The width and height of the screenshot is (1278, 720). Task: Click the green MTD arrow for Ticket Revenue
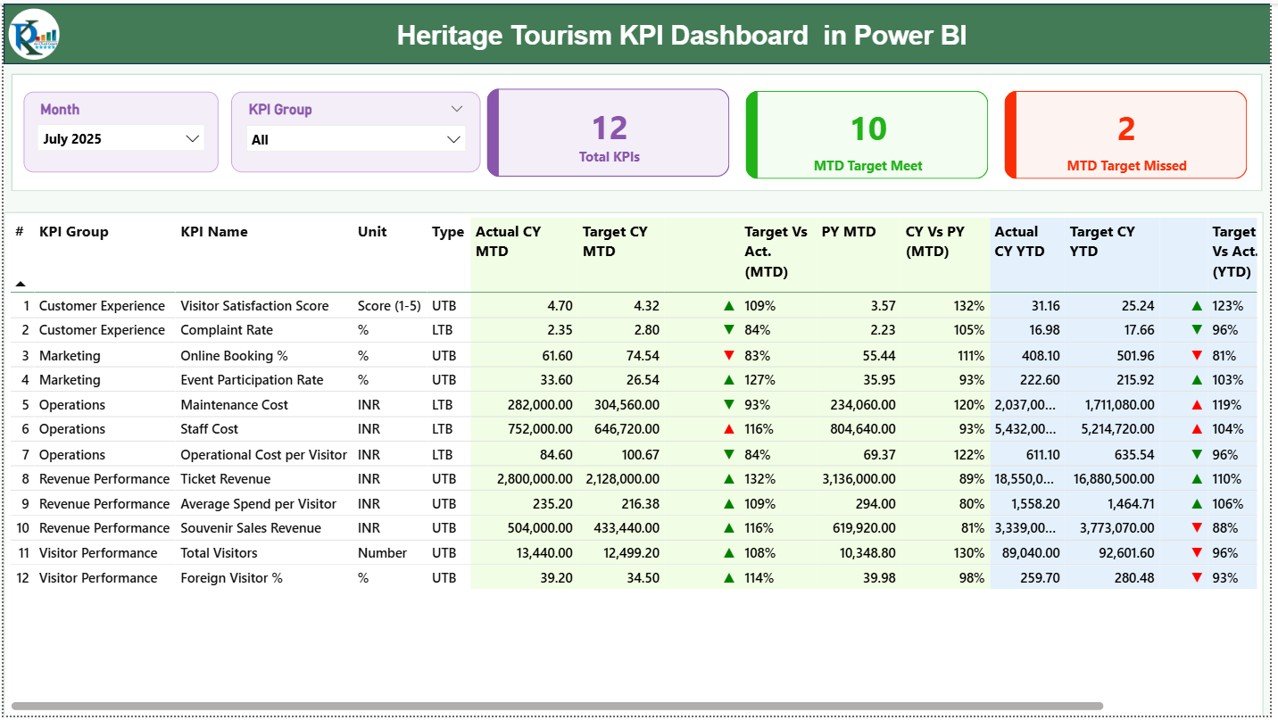pyautogui.click(x=729, y=479)
